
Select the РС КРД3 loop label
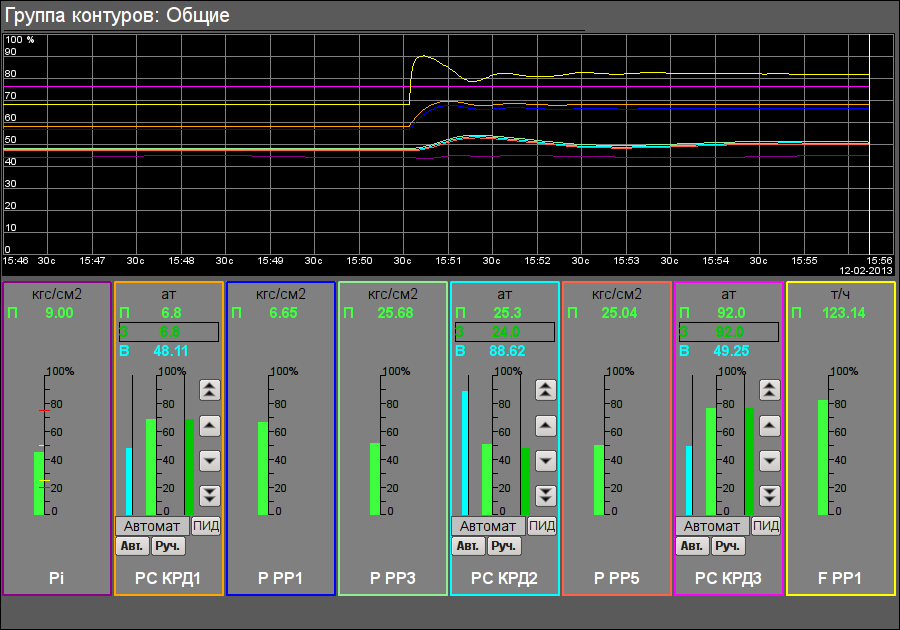[x=728, y=578]
